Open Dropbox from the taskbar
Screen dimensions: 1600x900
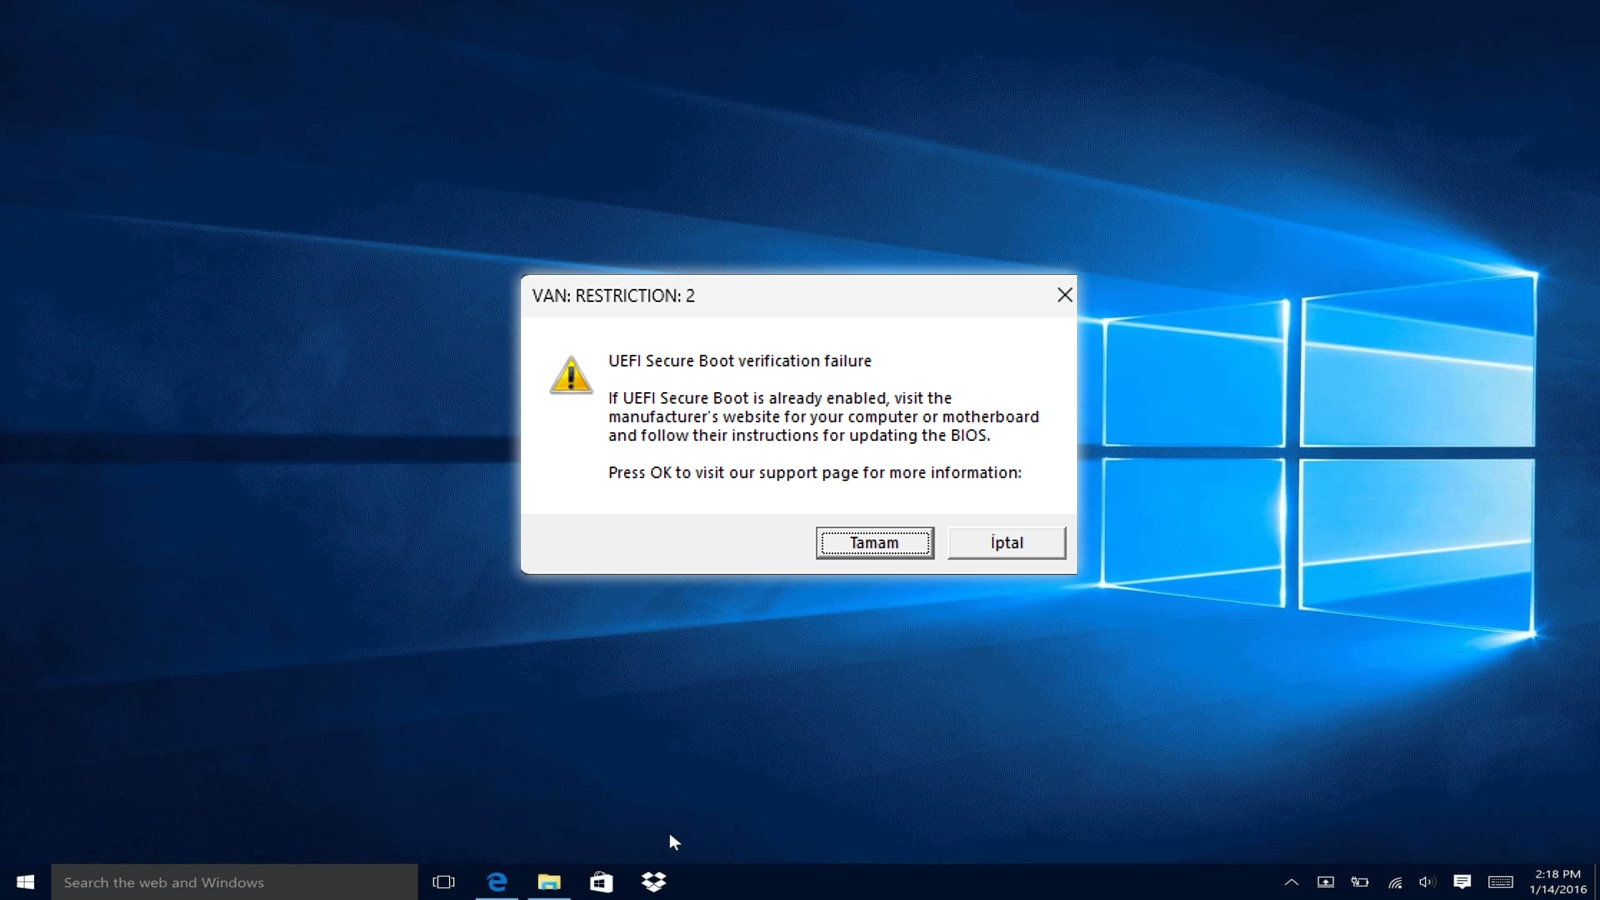click(x=653, y=882)
